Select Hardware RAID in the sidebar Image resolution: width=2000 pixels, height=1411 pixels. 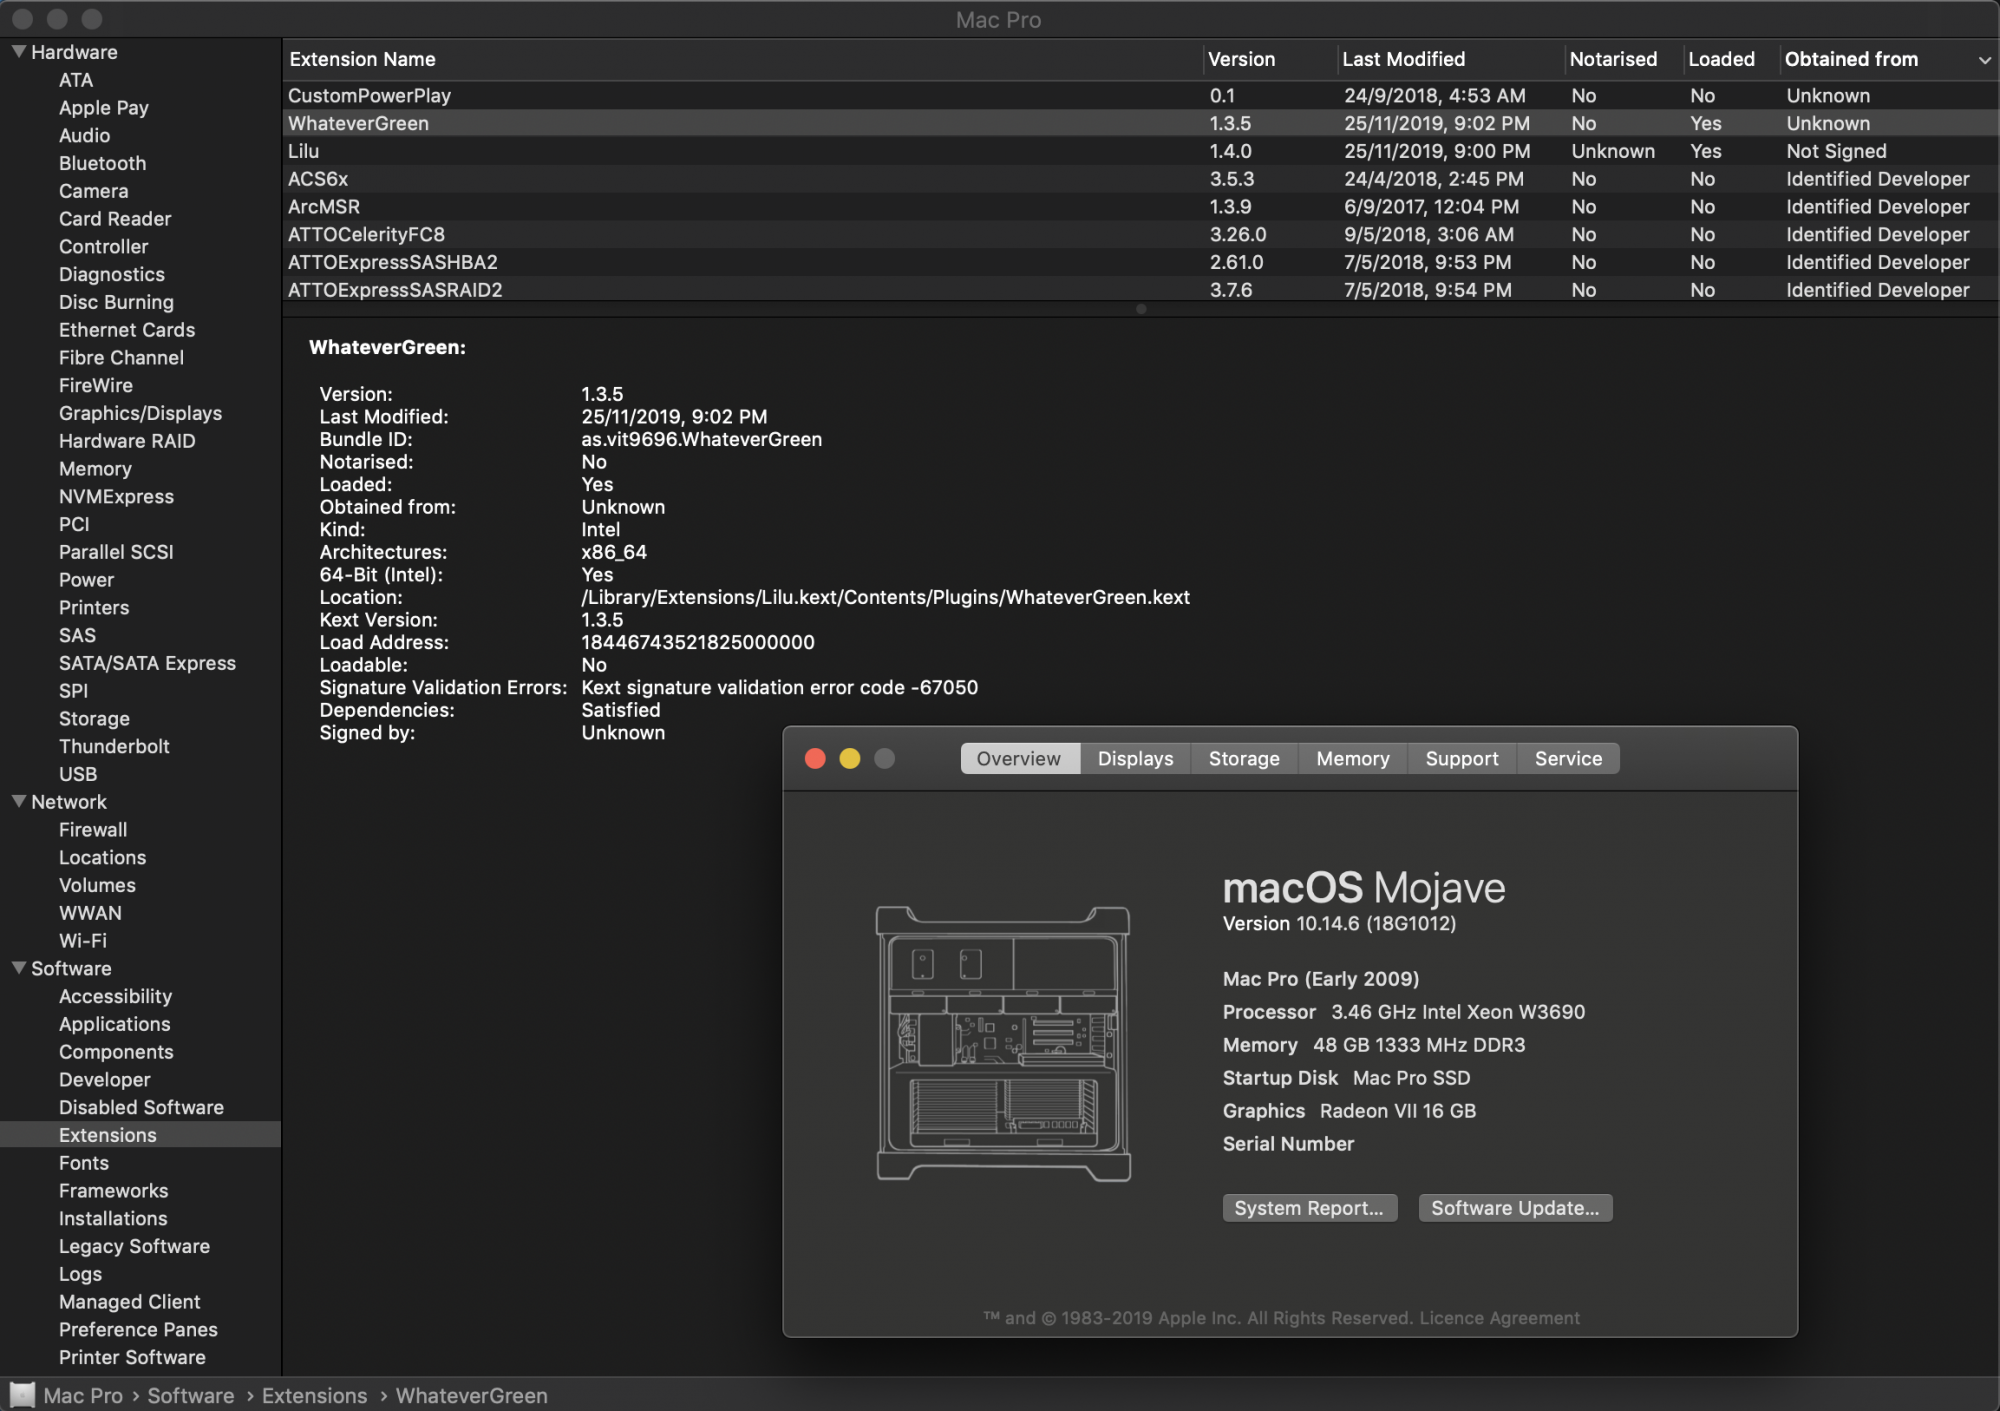(127, 441)
